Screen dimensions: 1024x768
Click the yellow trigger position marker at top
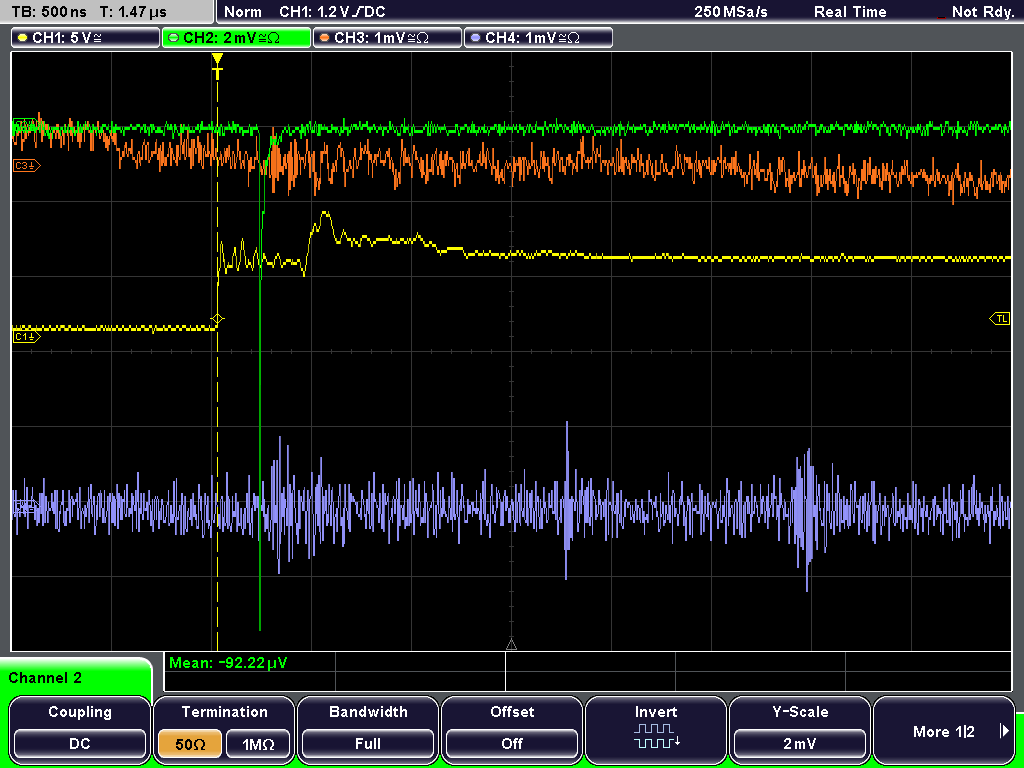click(x=217, y=65)
